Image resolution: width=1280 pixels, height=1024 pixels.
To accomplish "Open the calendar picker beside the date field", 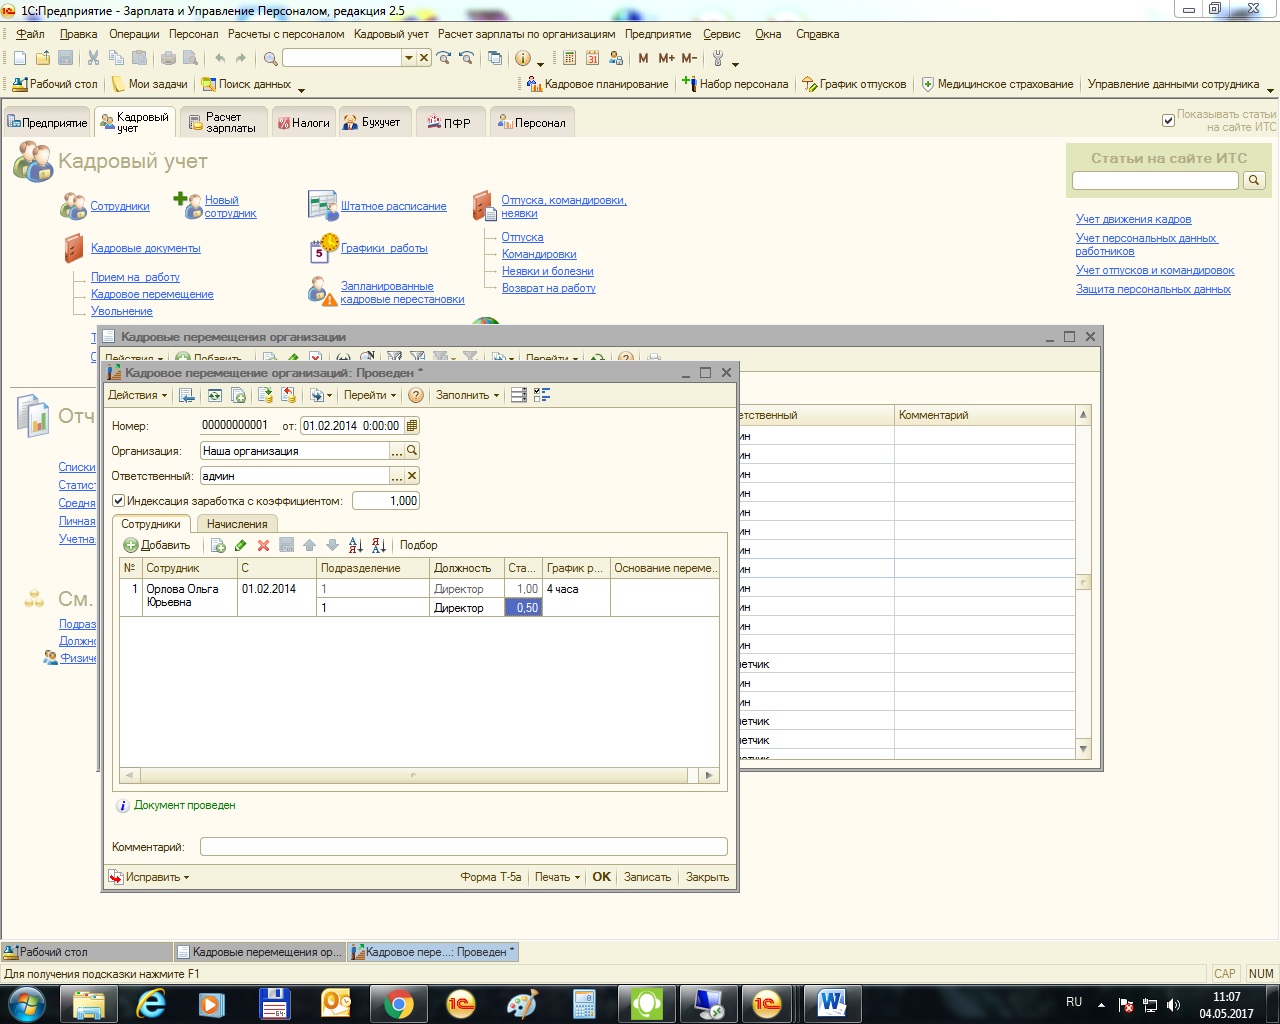I will pyautogui.click(x=412, y=426).
